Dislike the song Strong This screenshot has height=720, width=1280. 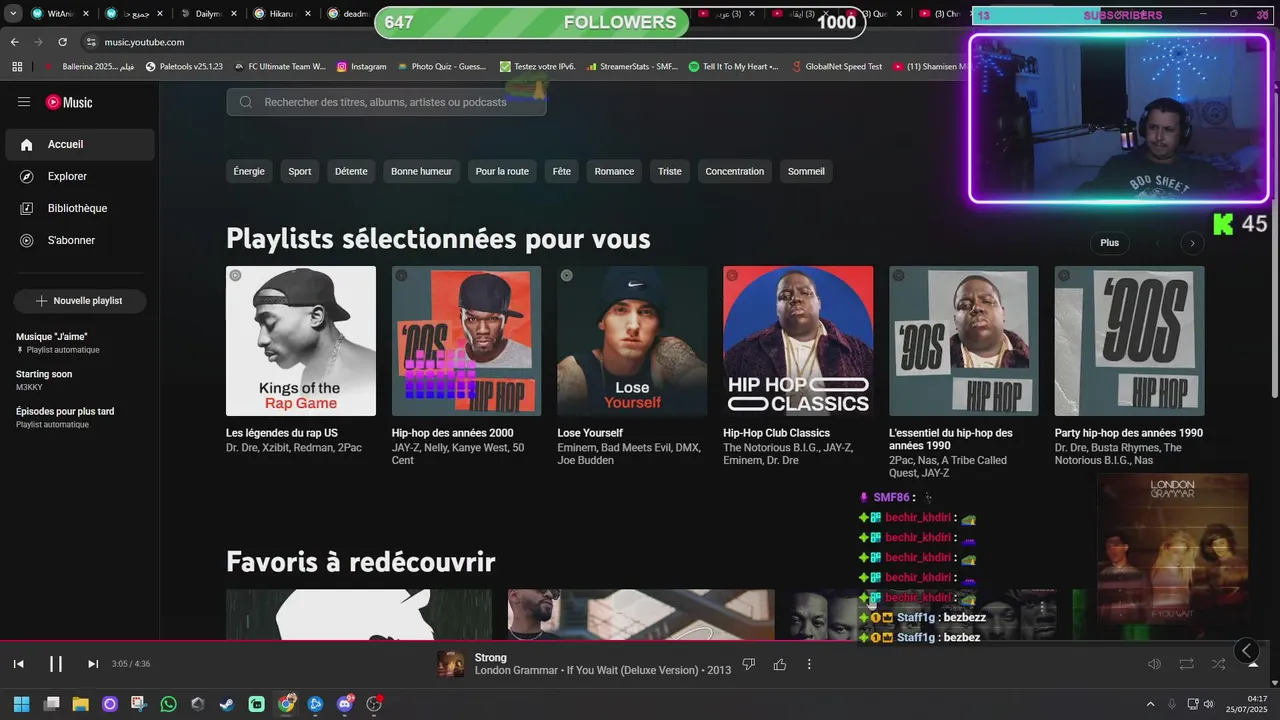point(748,664)
